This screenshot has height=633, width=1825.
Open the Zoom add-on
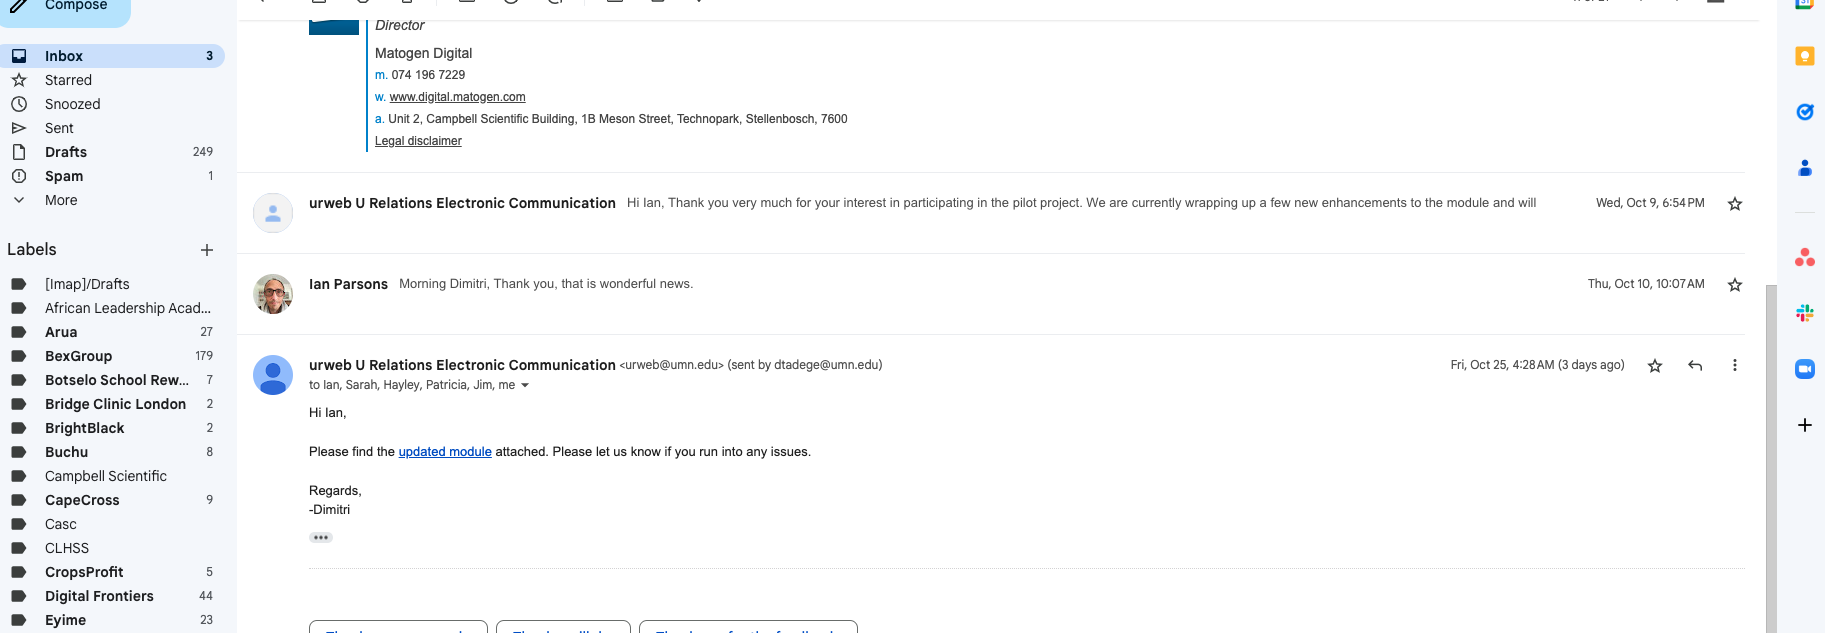[x=1805, y=369]
